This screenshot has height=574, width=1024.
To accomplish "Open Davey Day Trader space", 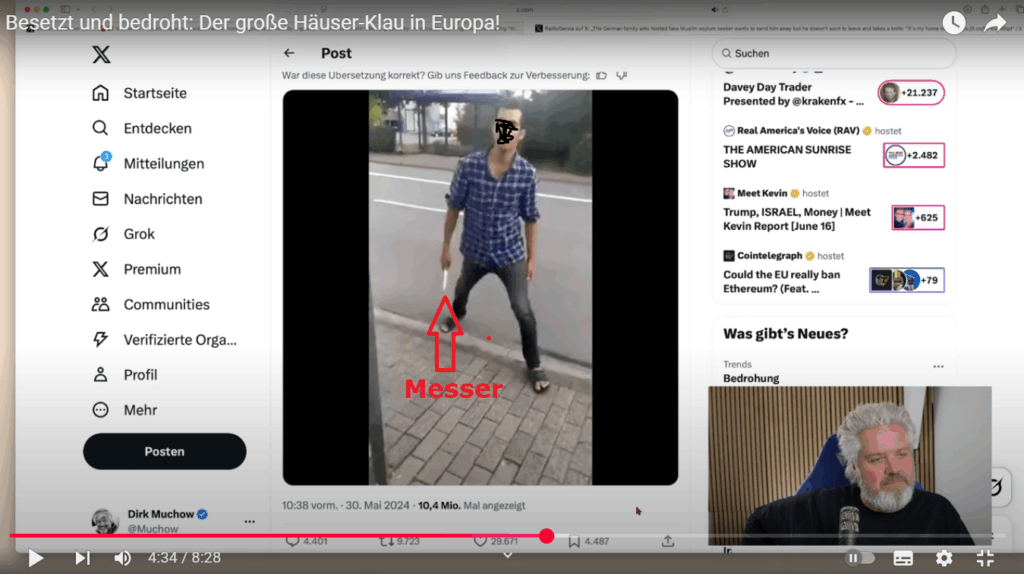I will click(x=793, y=94).
